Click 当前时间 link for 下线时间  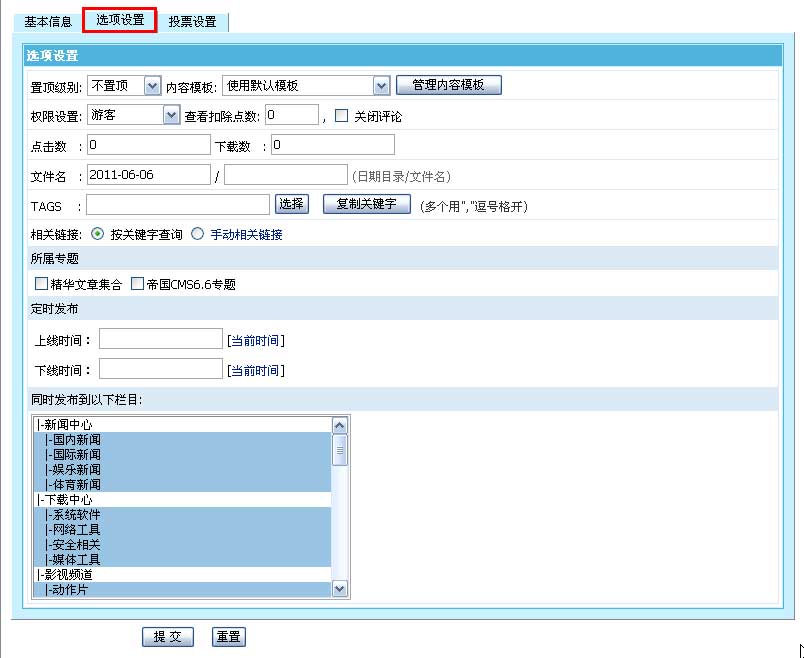pos(255,371)
